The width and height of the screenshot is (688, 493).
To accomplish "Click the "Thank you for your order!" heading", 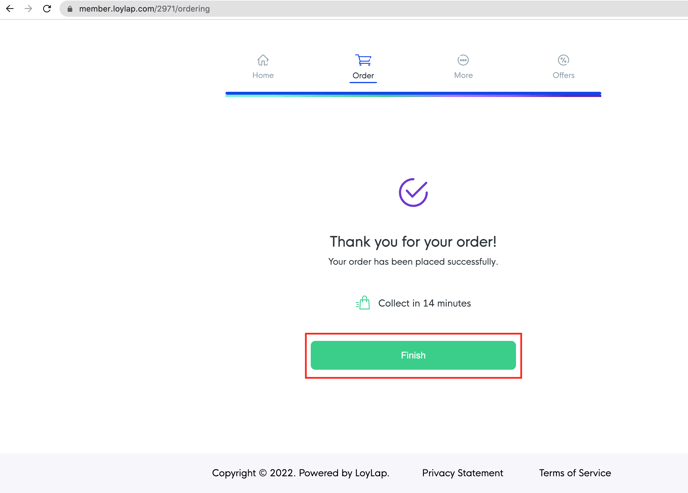I will click(x=413, y=242).
